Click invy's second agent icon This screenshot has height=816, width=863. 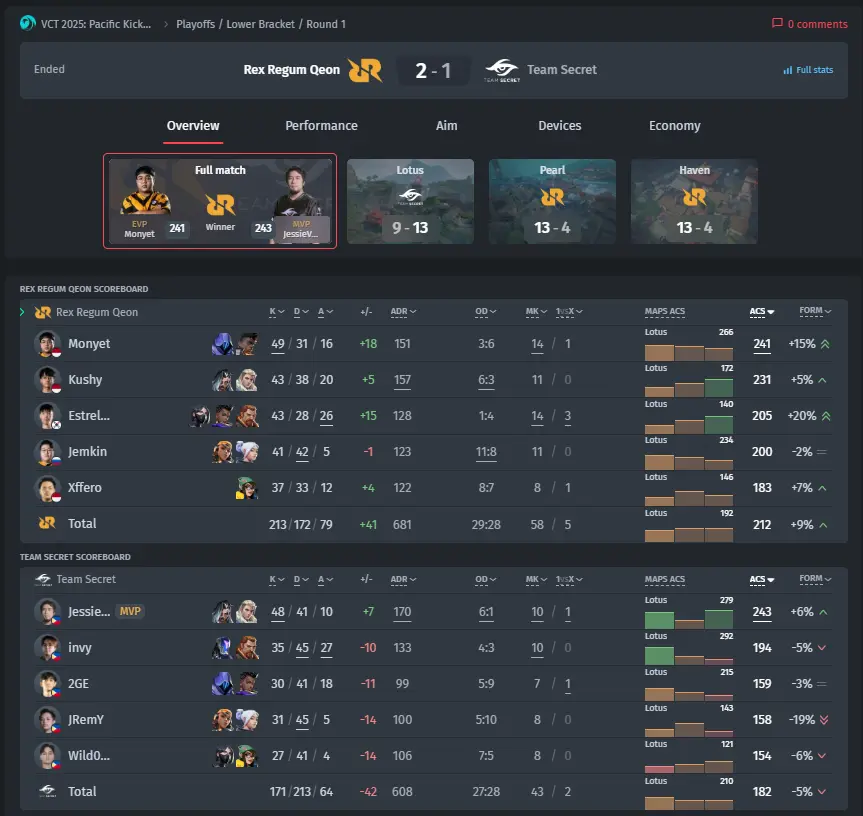click(x=247, y=648)
